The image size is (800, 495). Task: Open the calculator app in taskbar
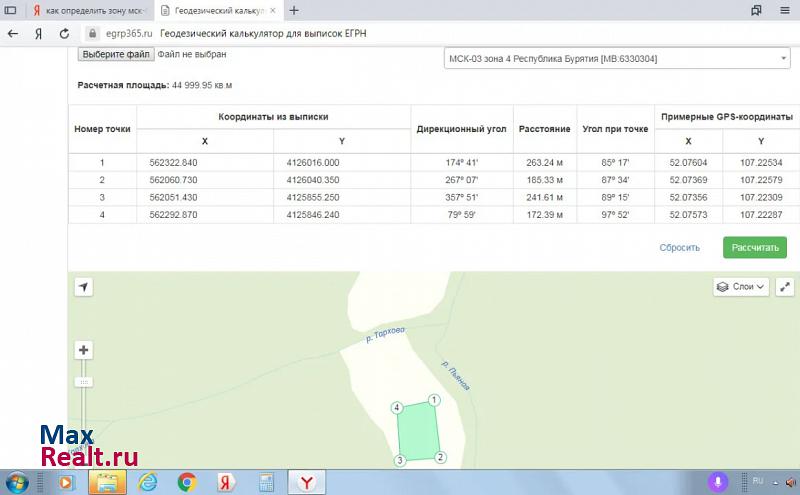pyautogui.click(x=267, y=482)
